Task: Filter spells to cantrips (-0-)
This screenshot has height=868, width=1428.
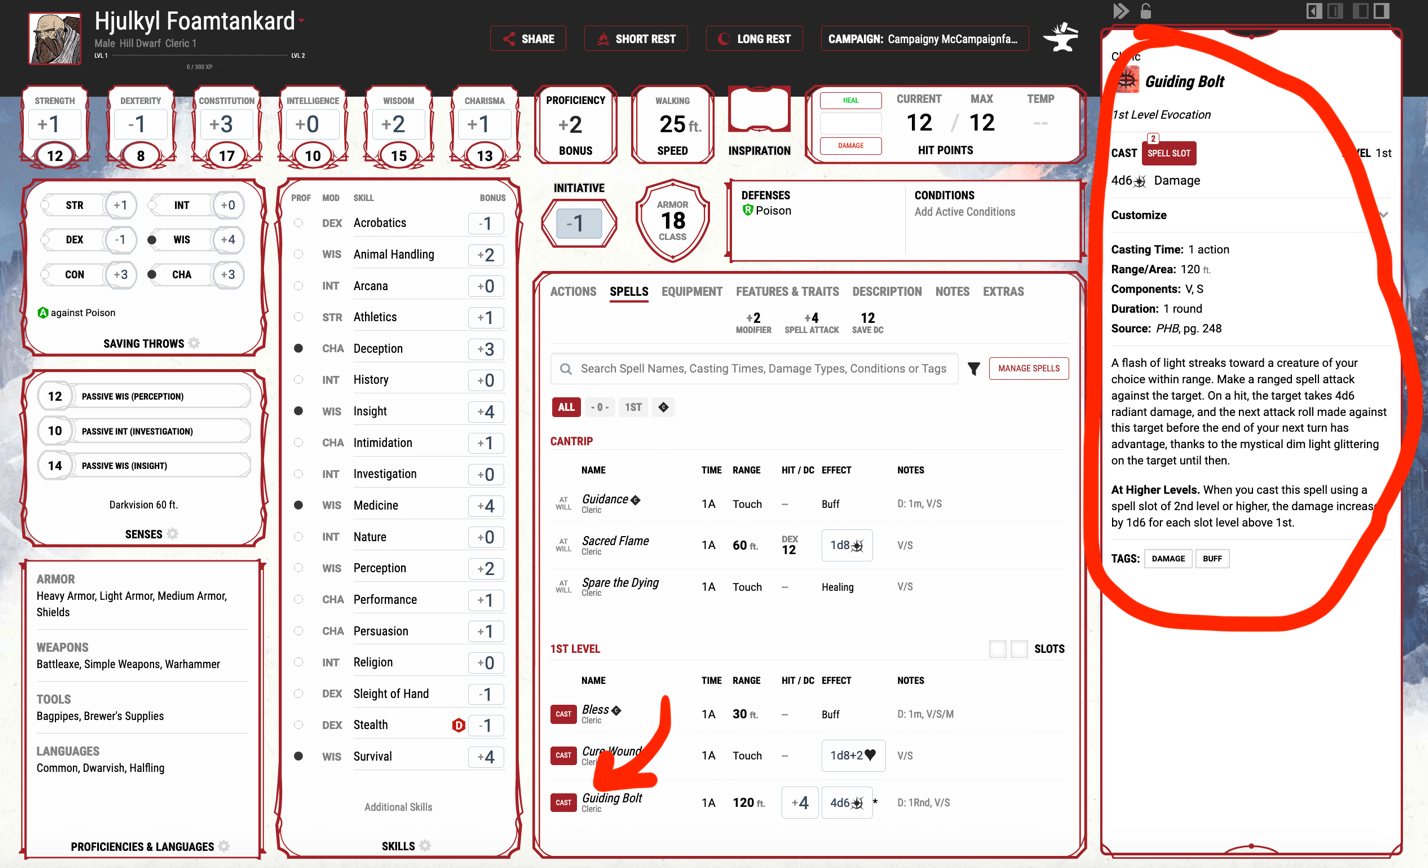Action: 599,407
